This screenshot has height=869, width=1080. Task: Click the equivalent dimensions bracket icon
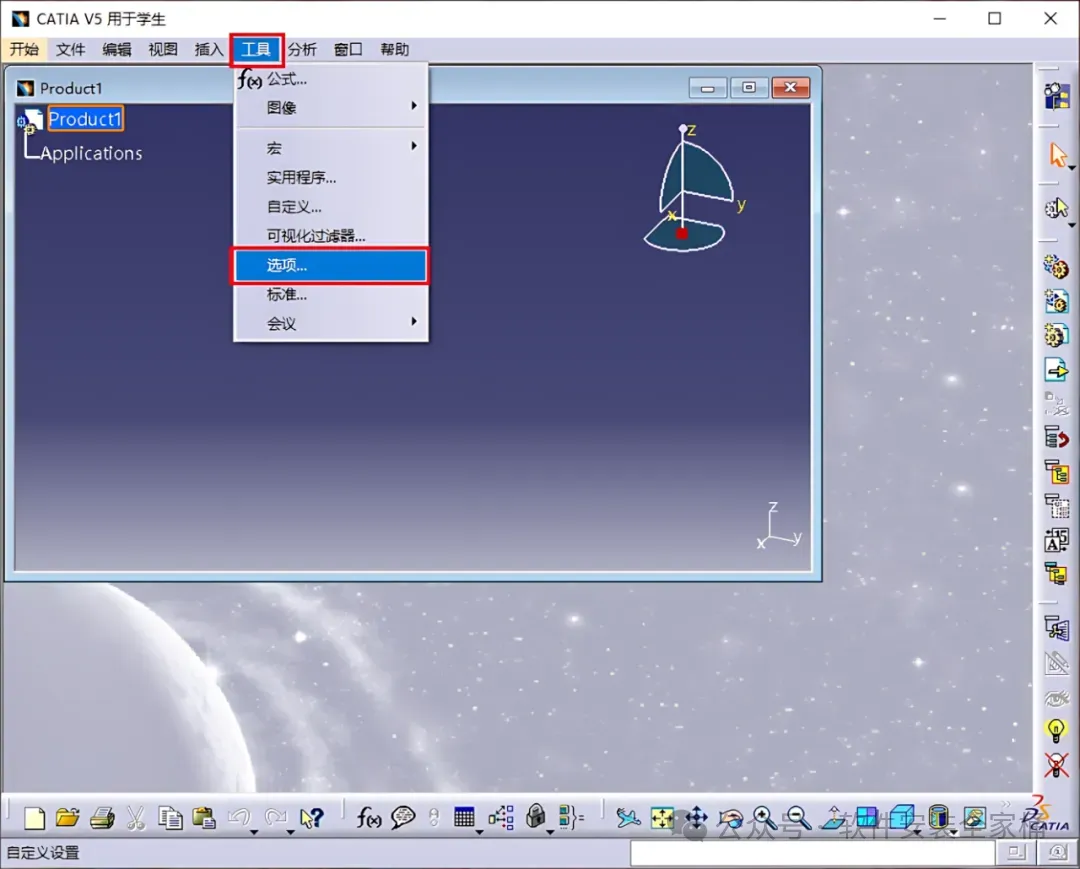571,817
